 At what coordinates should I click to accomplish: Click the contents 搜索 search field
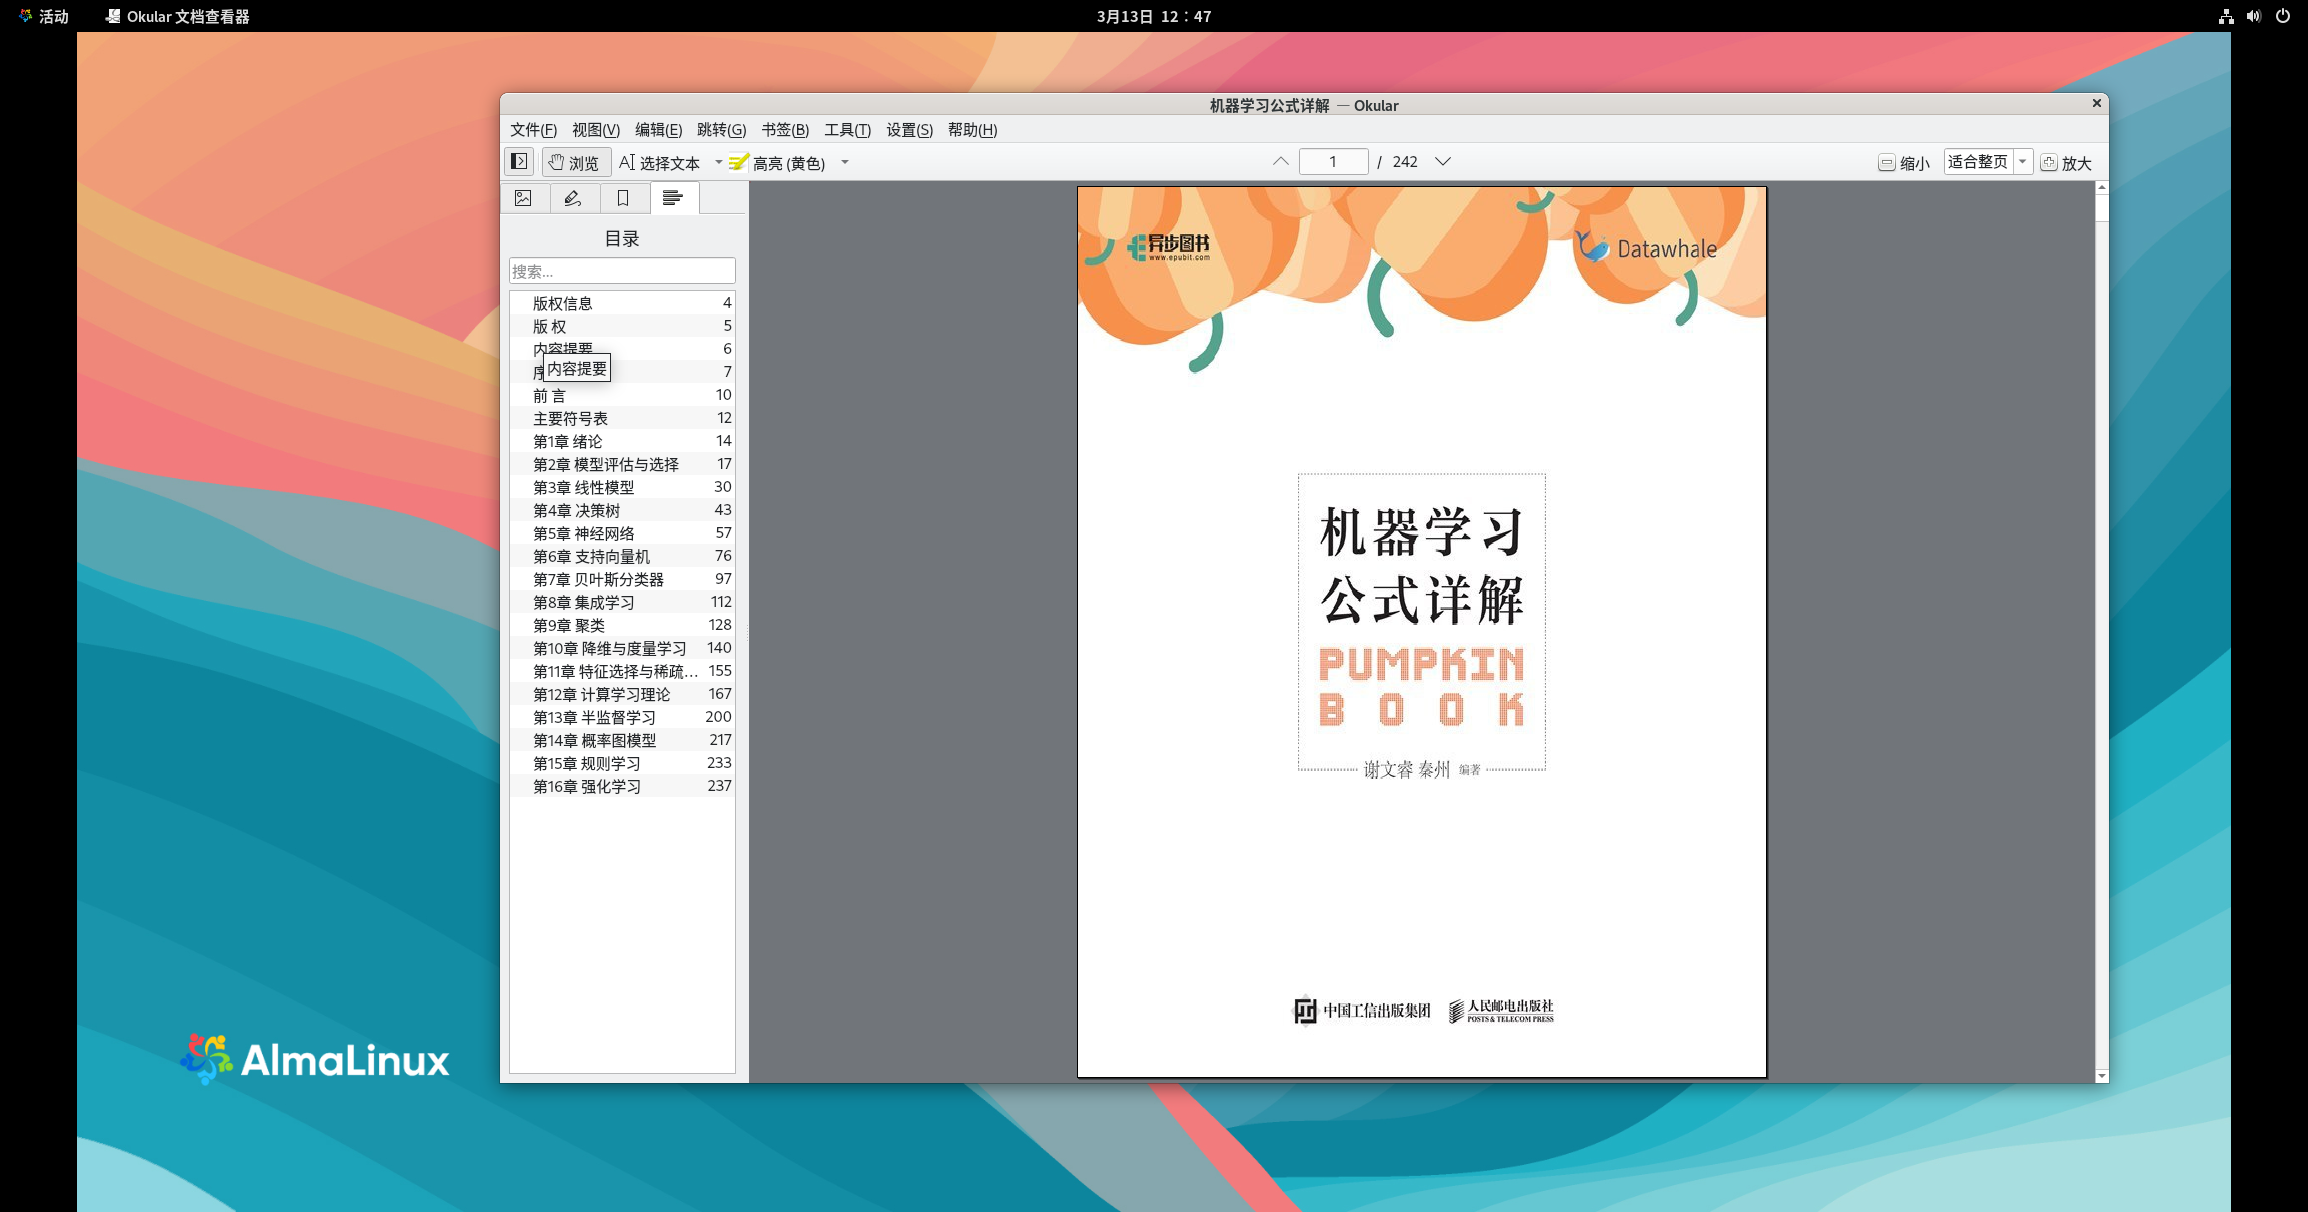[621, 271]
